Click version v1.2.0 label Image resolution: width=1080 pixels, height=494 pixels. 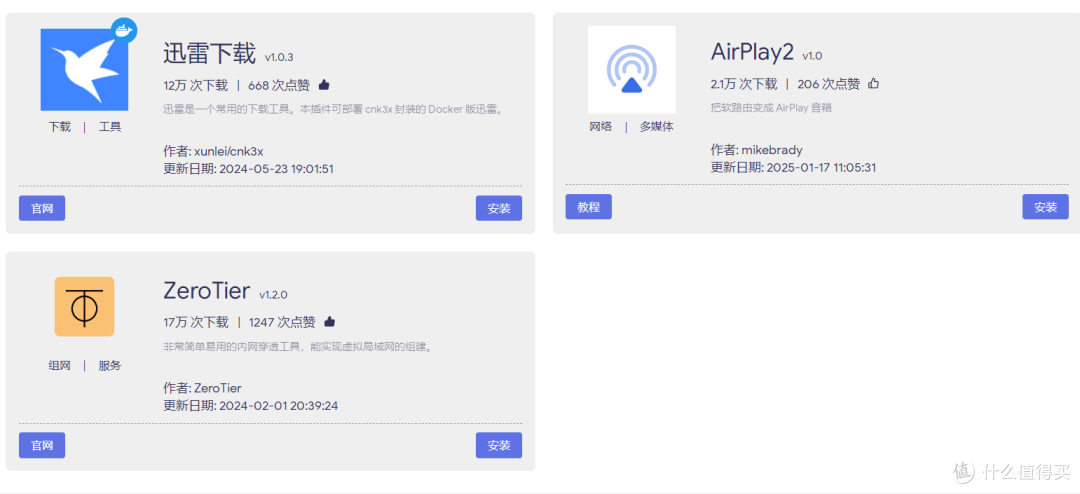[x=273, y=295]
